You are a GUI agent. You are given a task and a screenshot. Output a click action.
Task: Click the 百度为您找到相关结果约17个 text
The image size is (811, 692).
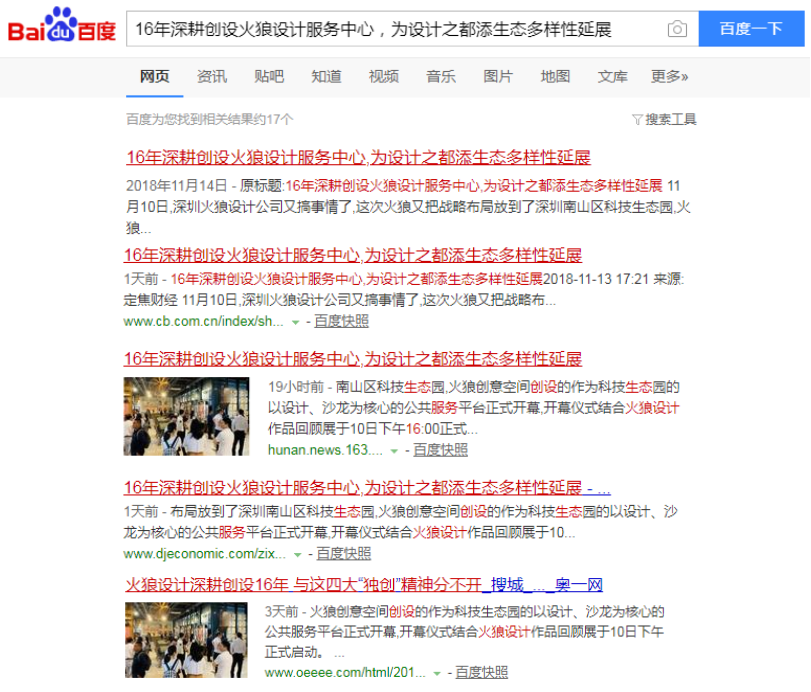(x=209, y=119)
